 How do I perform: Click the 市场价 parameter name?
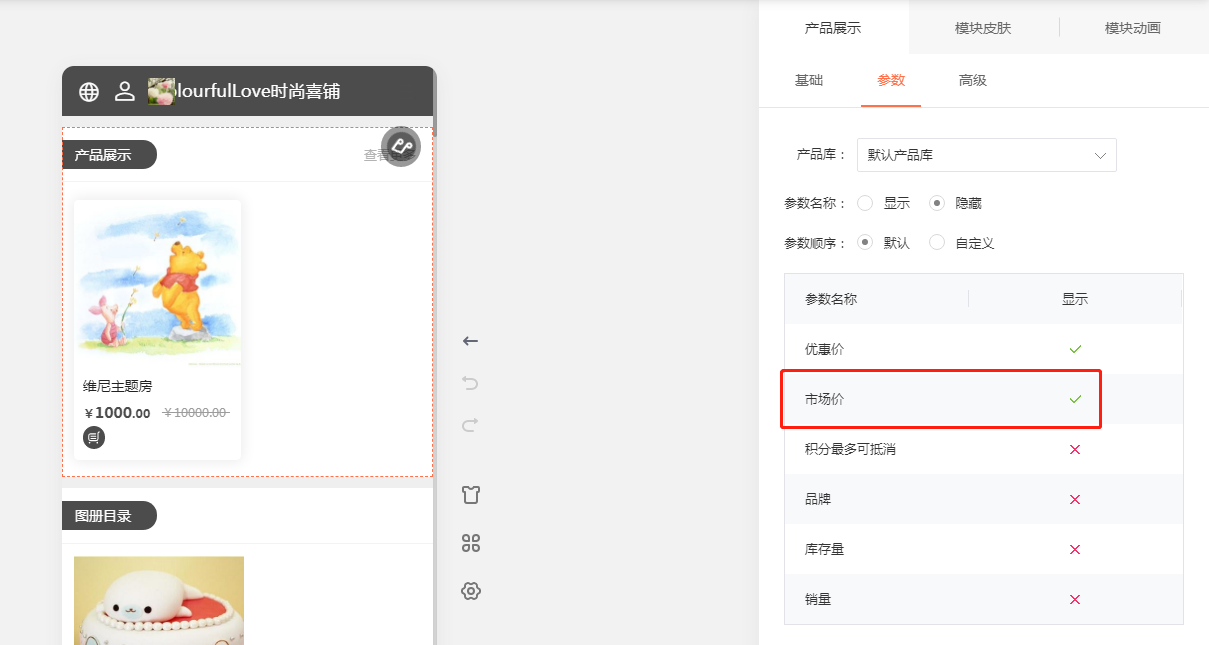click(825, 399)
